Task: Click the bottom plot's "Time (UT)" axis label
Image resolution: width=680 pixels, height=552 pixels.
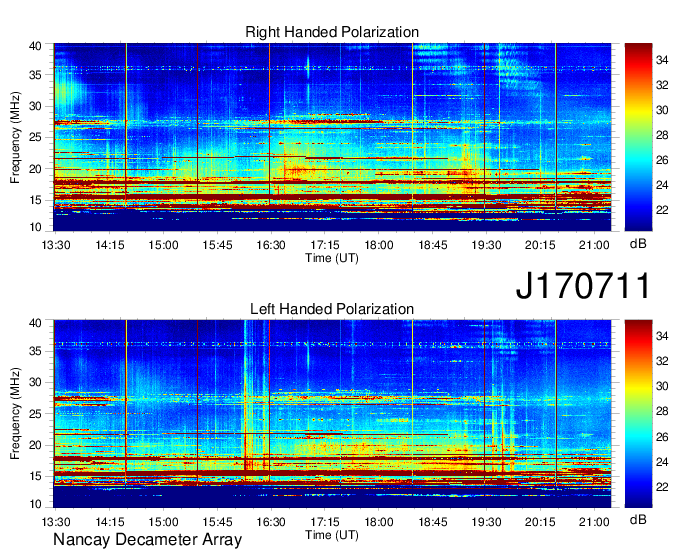Action: pyautogui.click(x=332, y=535)
